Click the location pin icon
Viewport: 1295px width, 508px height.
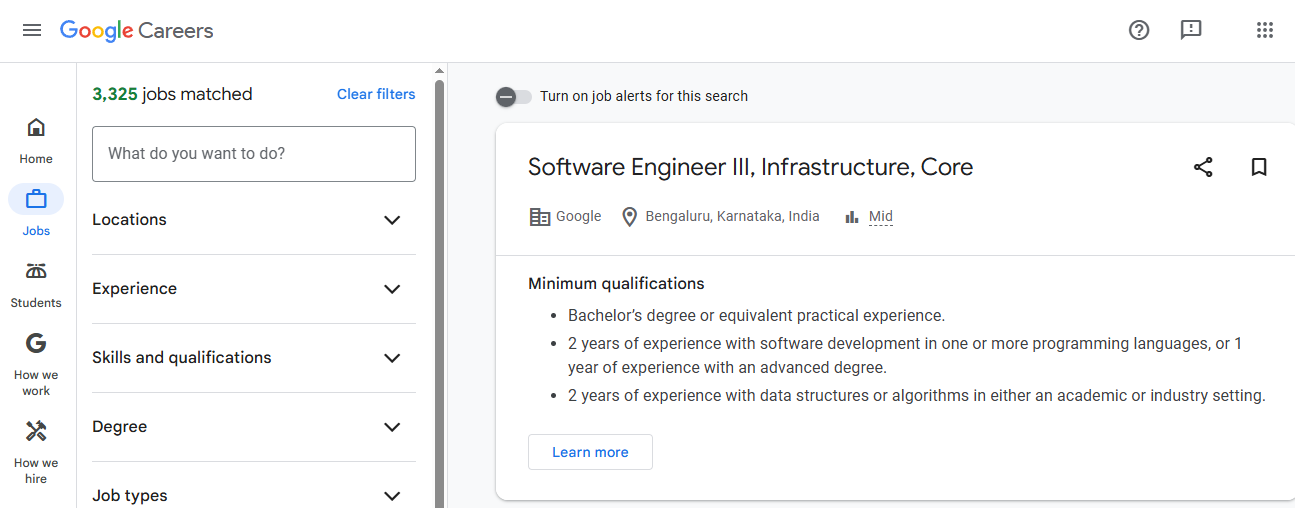pyautogui.click(x=629, y=216)
